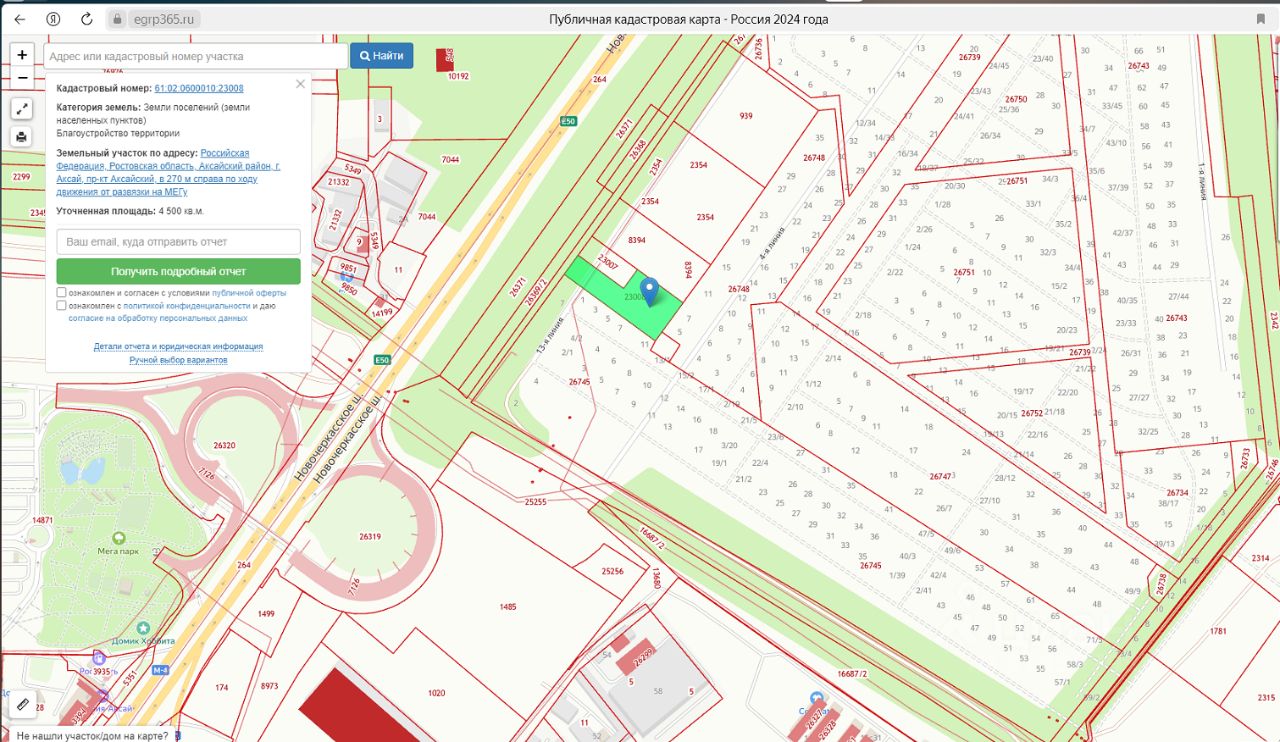Select parcel labeled 26320
Viewport: 1280px width, 742px height.
tap(225, 446)
